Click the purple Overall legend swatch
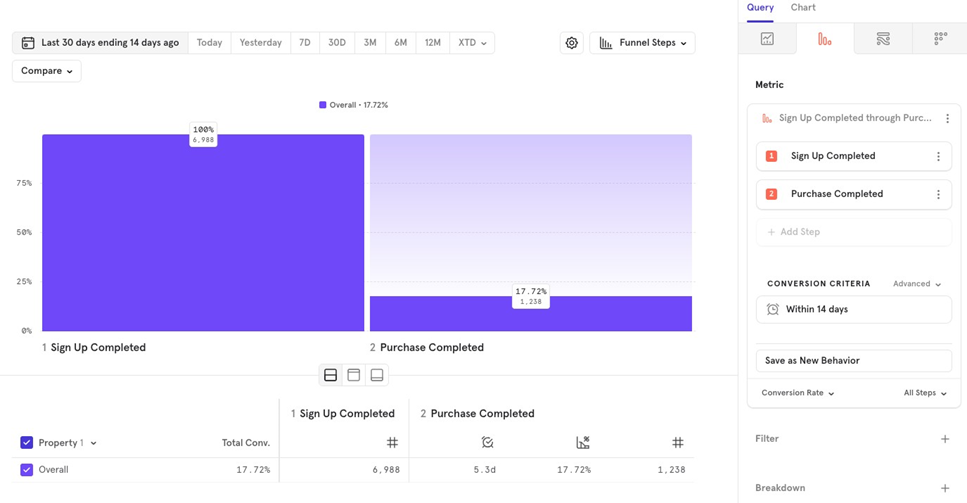Viewport: 967px width, 503px height. [322, 105]
